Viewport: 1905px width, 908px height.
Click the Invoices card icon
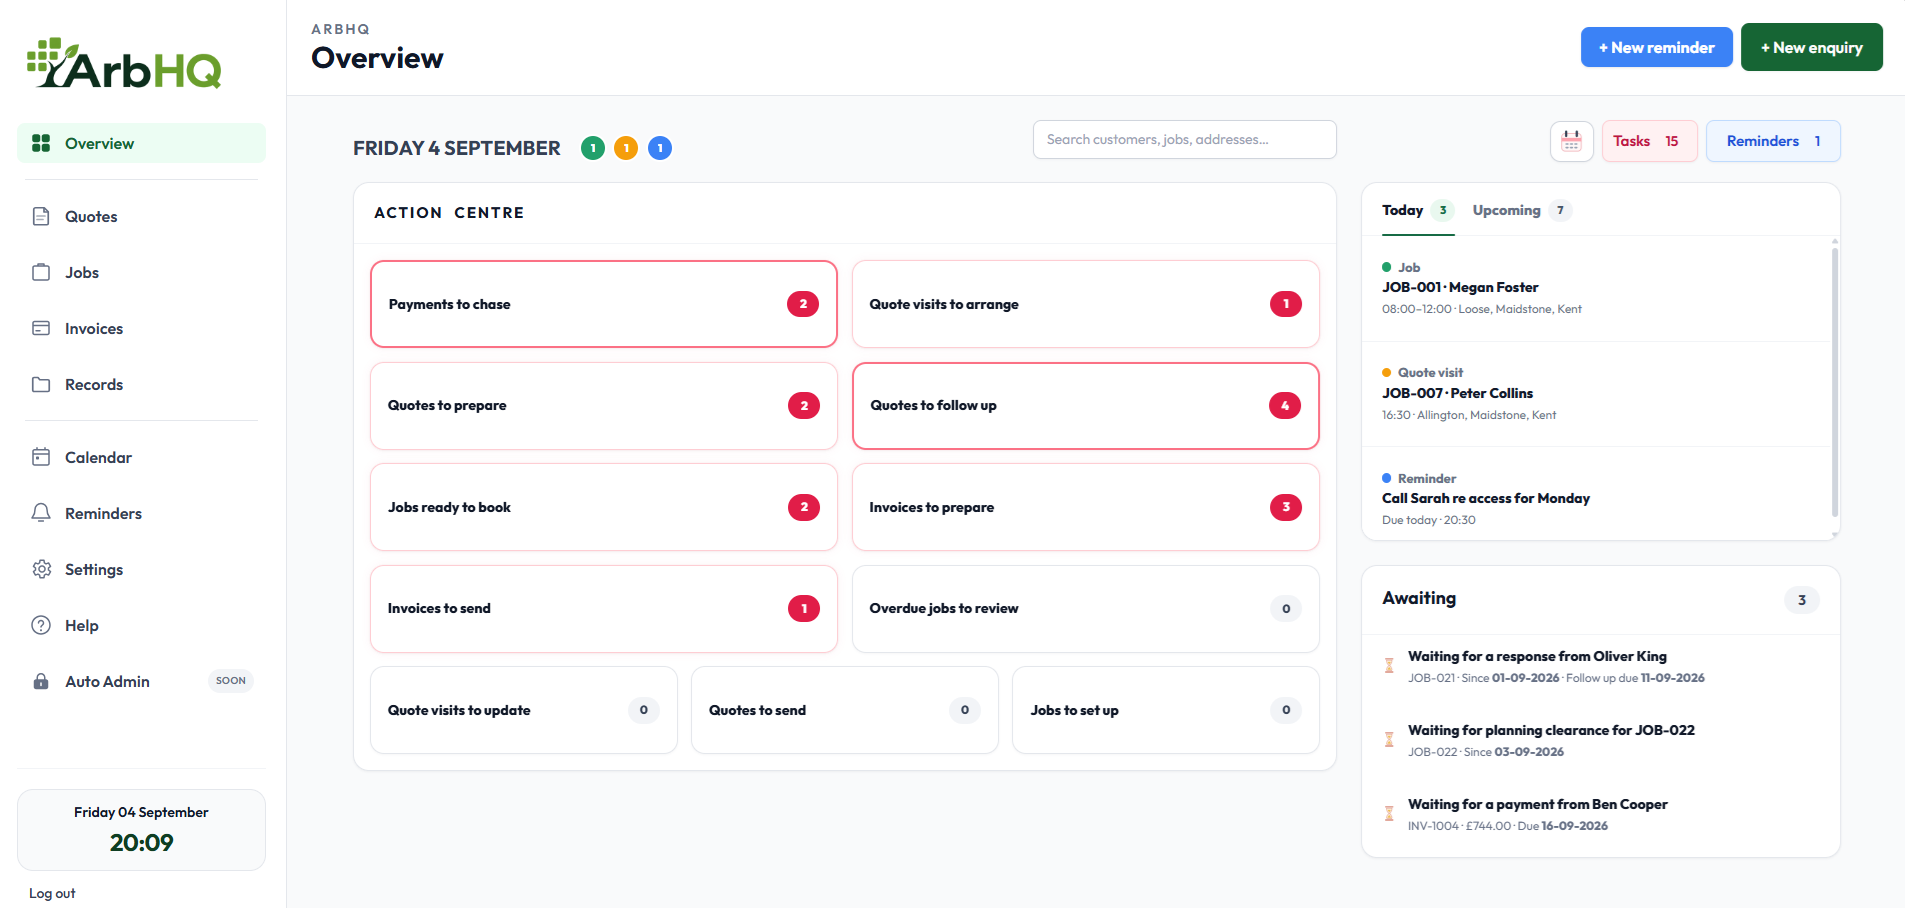click(x=41, y=328)
